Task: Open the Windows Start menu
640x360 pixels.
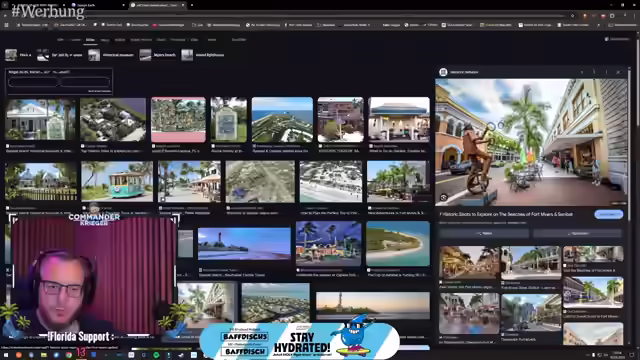Action: click(6, 355)
